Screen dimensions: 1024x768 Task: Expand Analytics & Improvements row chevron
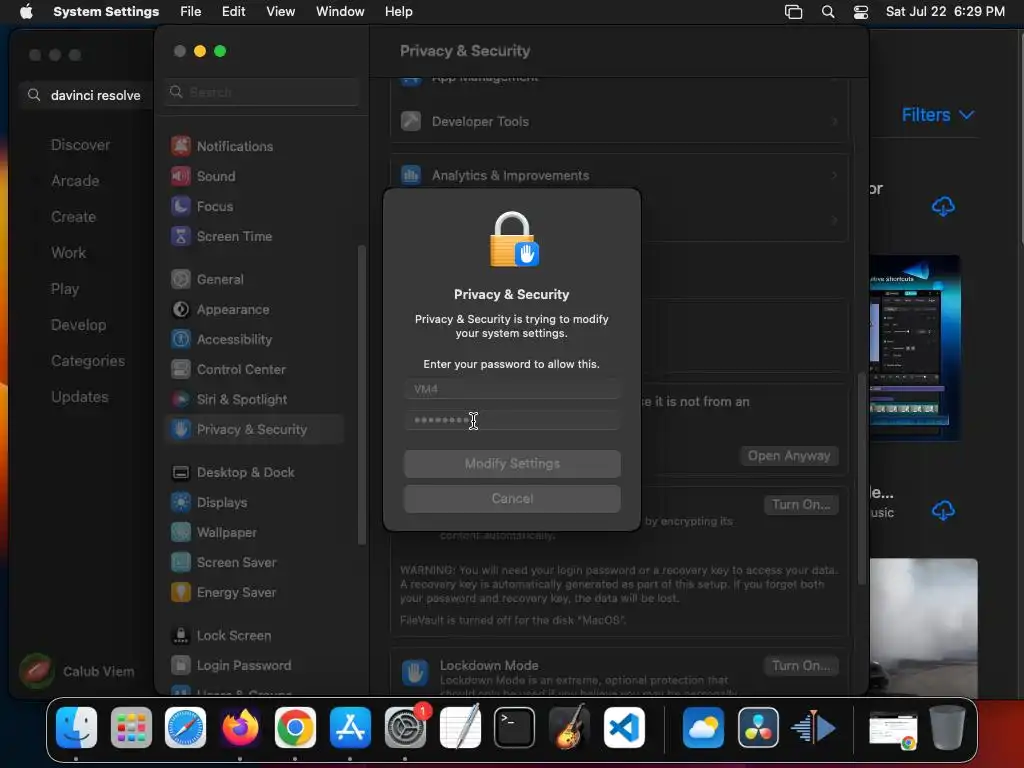click(x=834, y=176)
